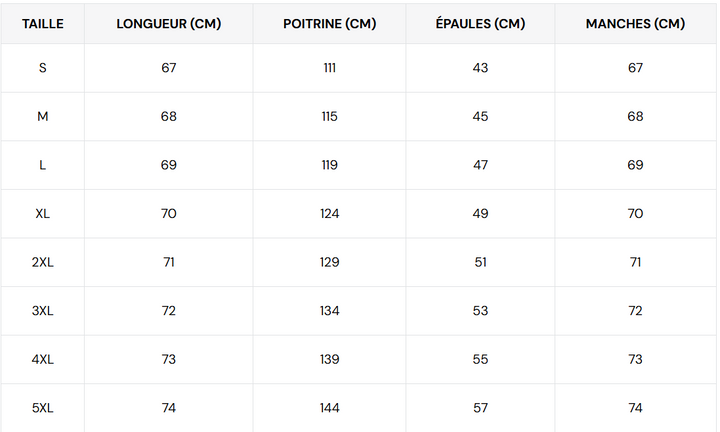Select the 5XL size row label
Viewport: 720px width, 432px height.
42,407
